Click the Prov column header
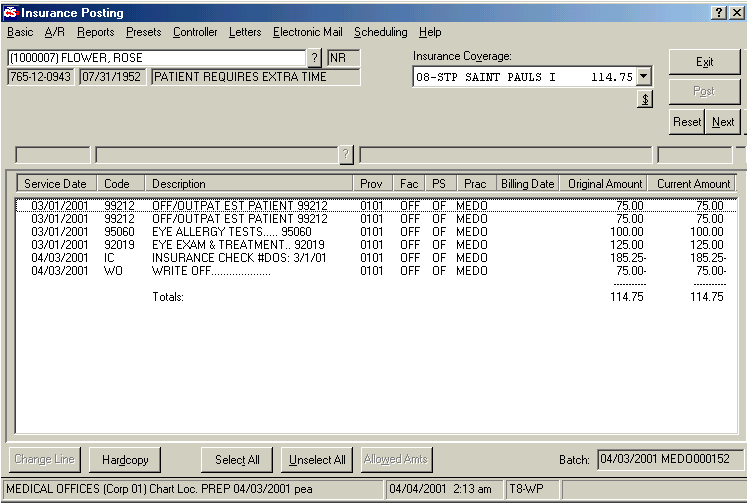Image resolution: width=747 pixels, height=504 pixels. (373, 183)
